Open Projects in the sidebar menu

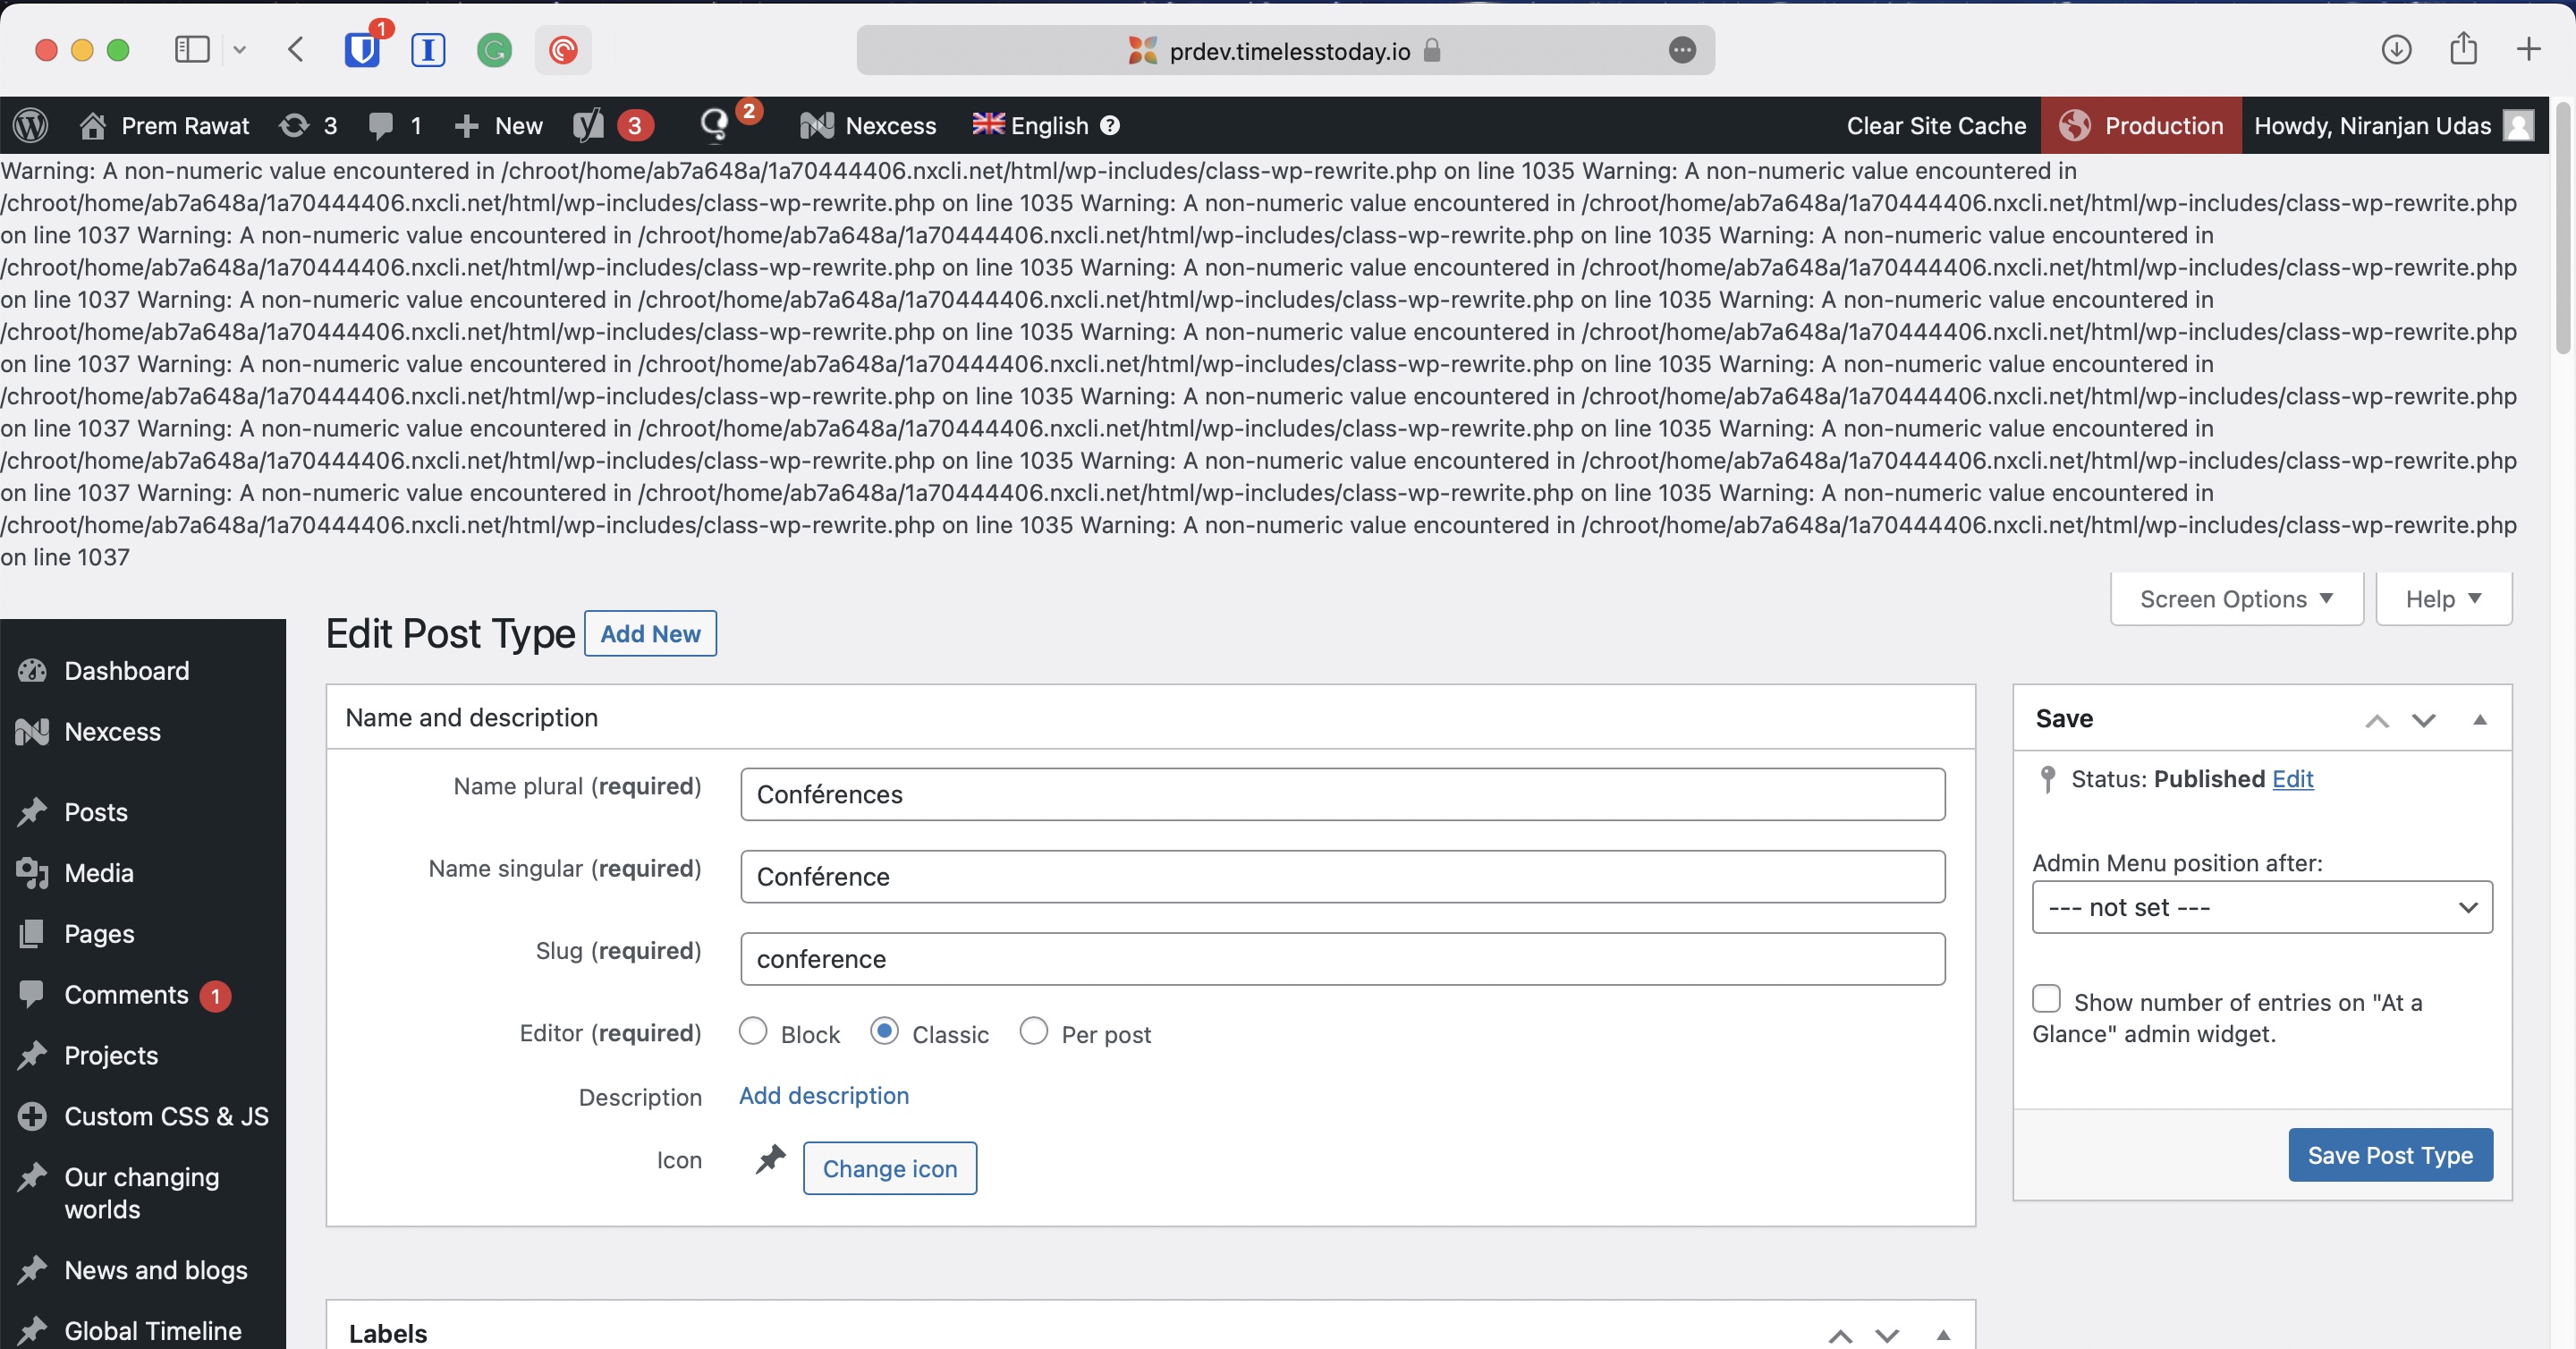point(111,1055)
